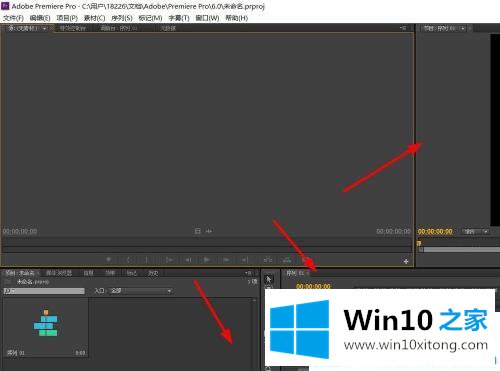Open the 标记(M) menu

[x=150, y=18]
